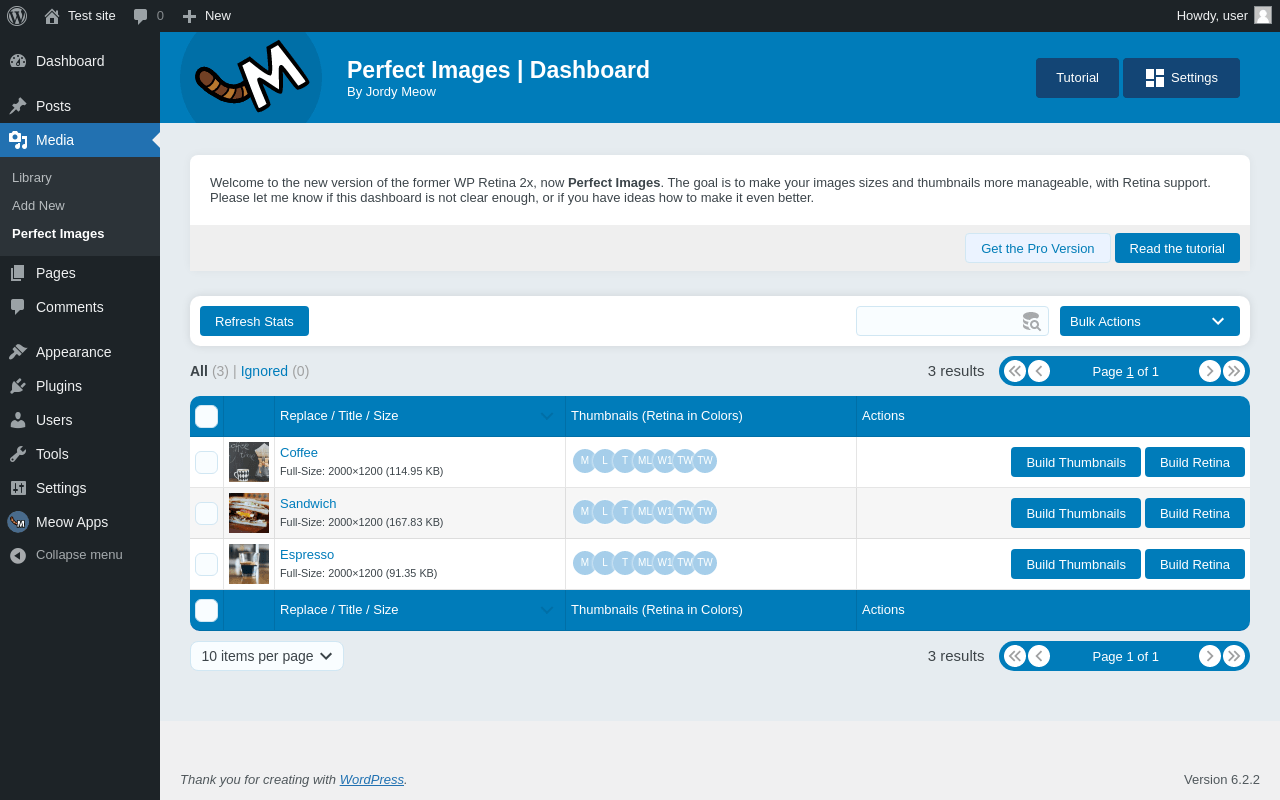The width and height of the screenshot is (1280, 800).
Task: Click the search icon in the search field
Action: point(1031,321)
